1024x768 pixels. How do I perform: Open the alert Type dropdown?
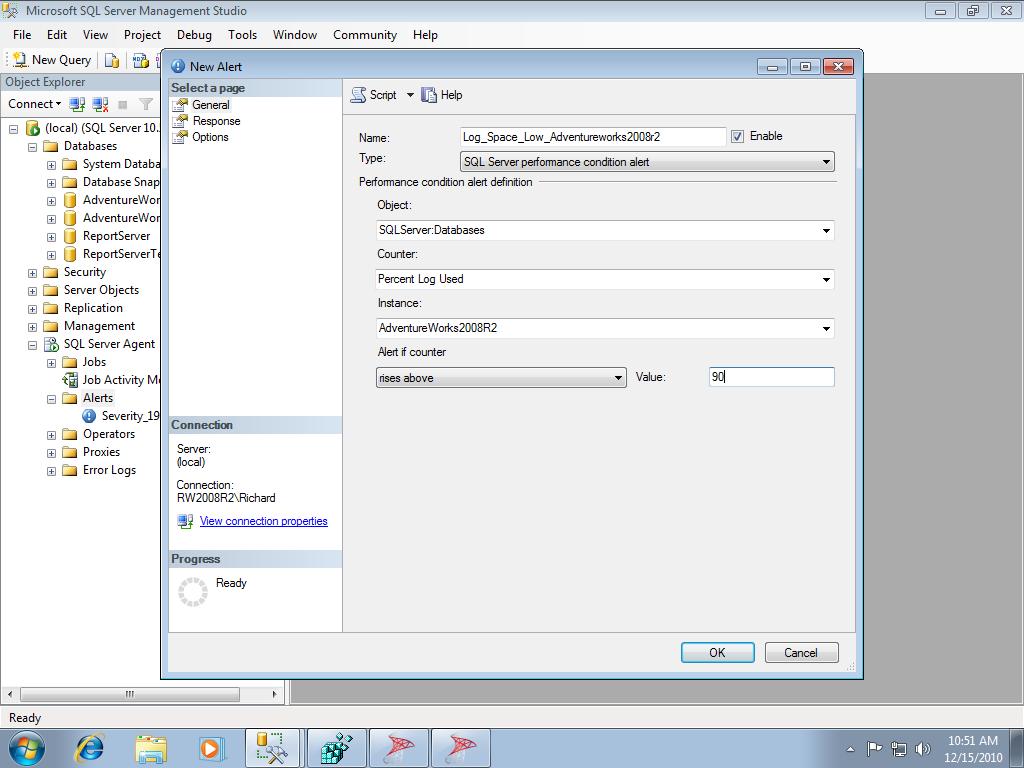826,162
